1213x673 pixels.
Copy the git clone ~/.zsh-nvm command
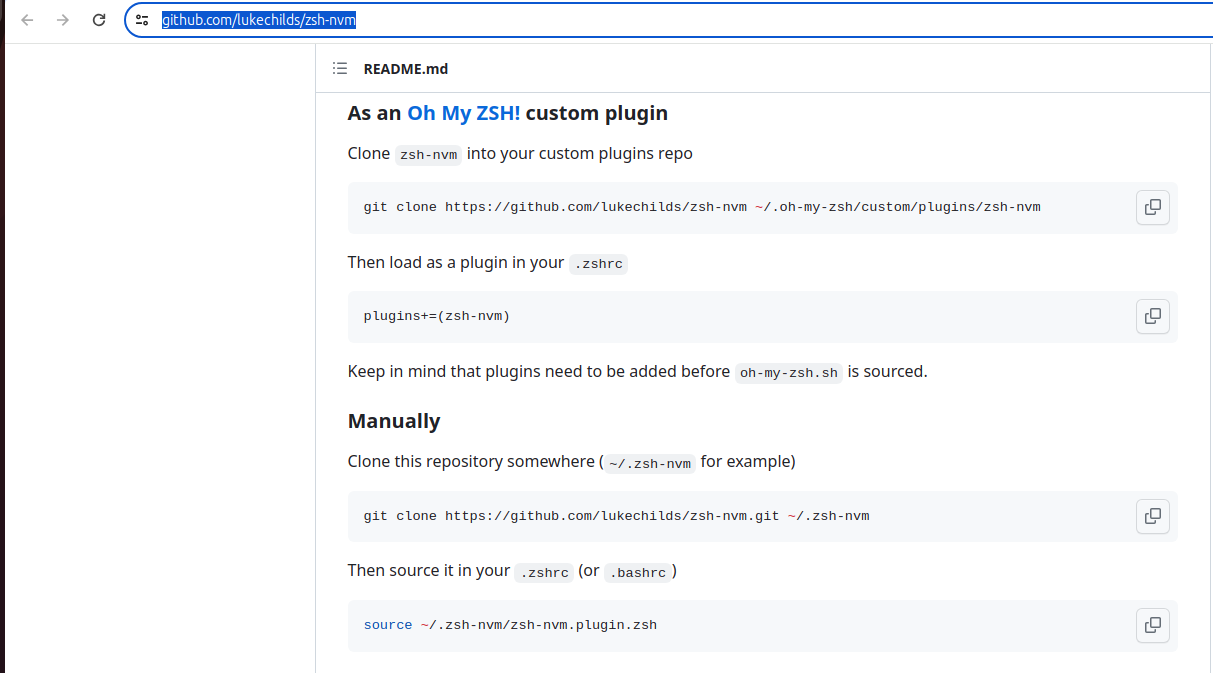pos(1153,516)
